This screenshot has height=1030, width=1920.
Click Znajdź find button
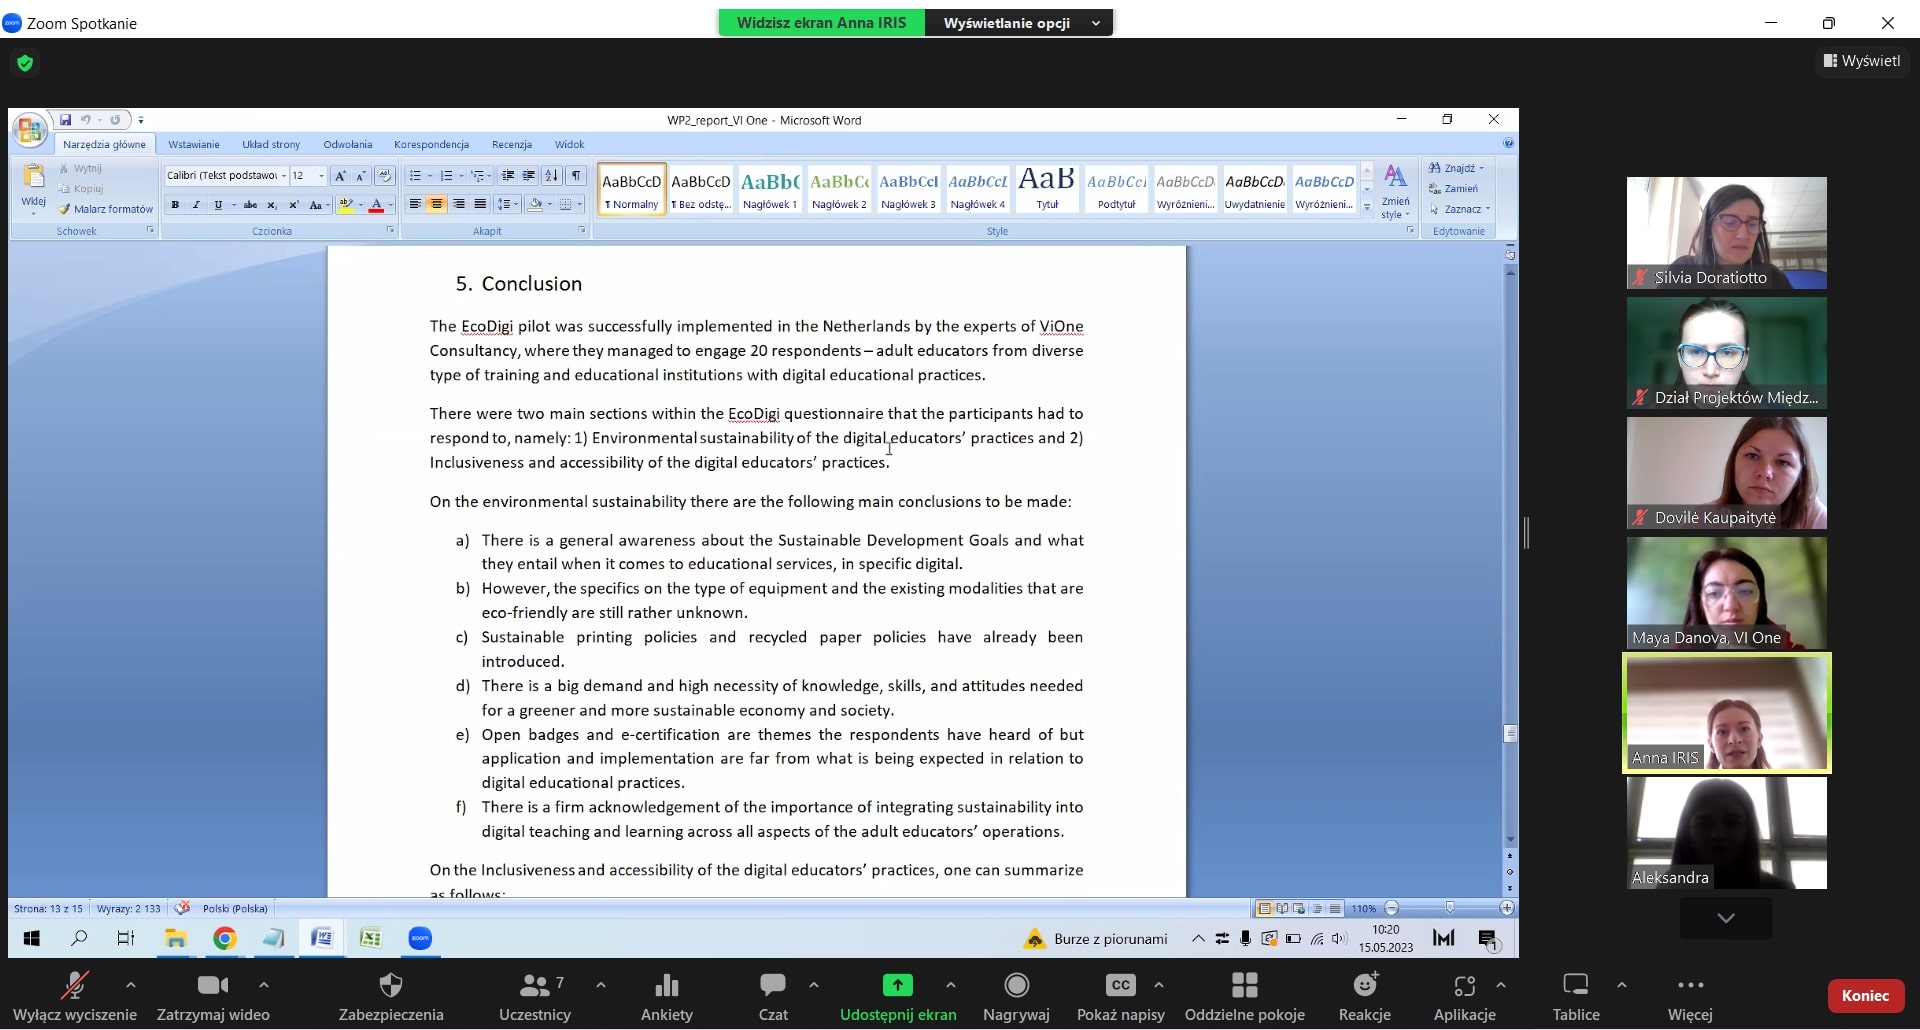coord(1456,168)
